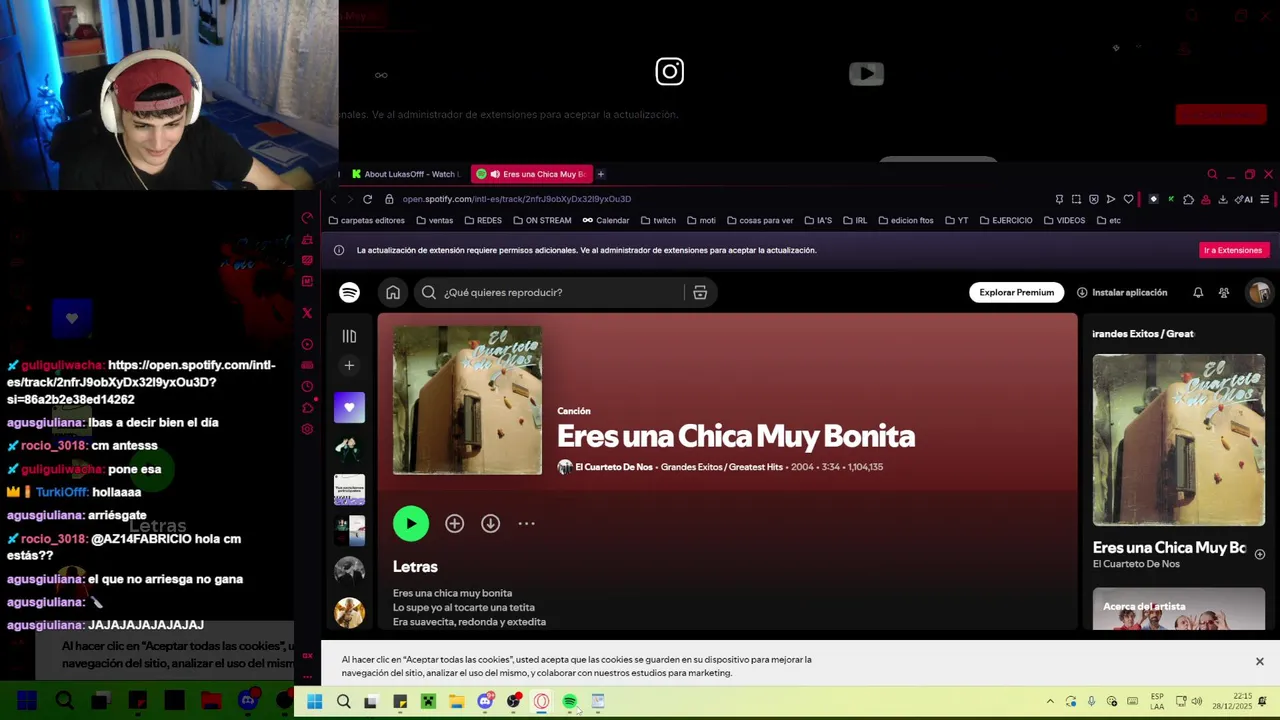Click the heart bookmark icon in address bar
1280x720 pixels.
click(1129, 199)
